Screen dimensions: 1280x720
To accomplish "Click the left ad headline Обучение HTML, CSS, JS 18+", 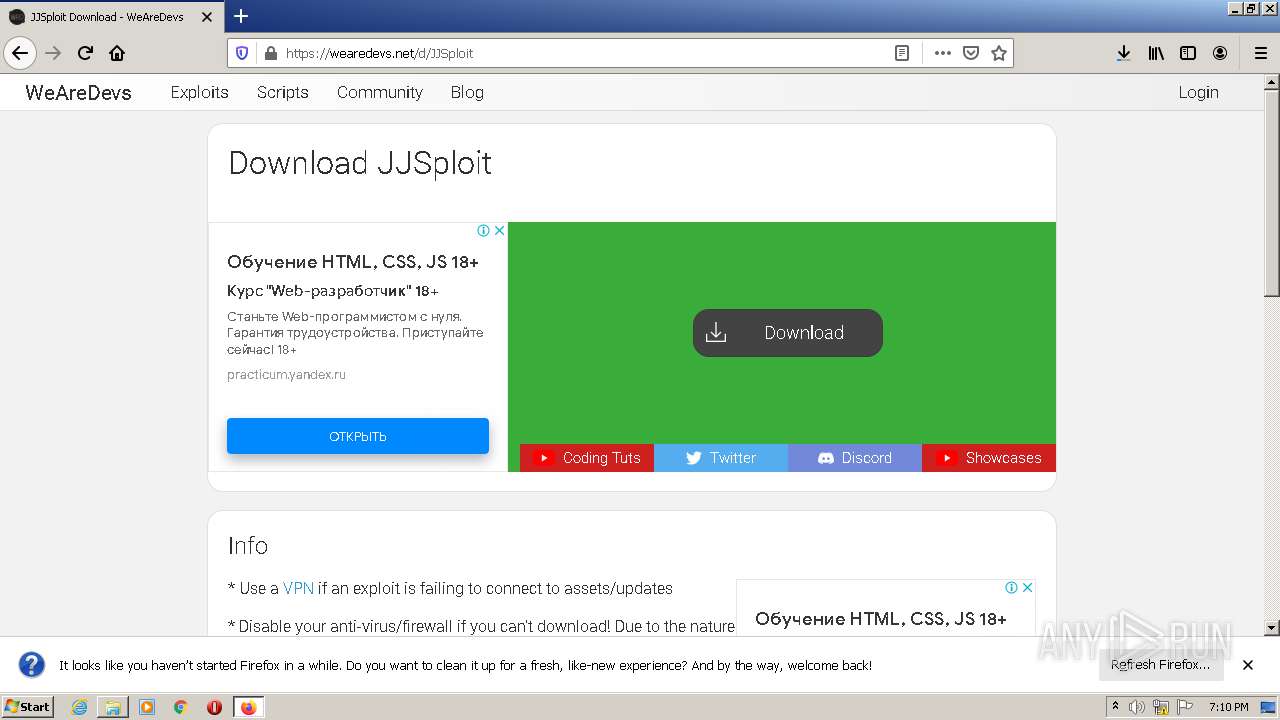I will (353, 262).
